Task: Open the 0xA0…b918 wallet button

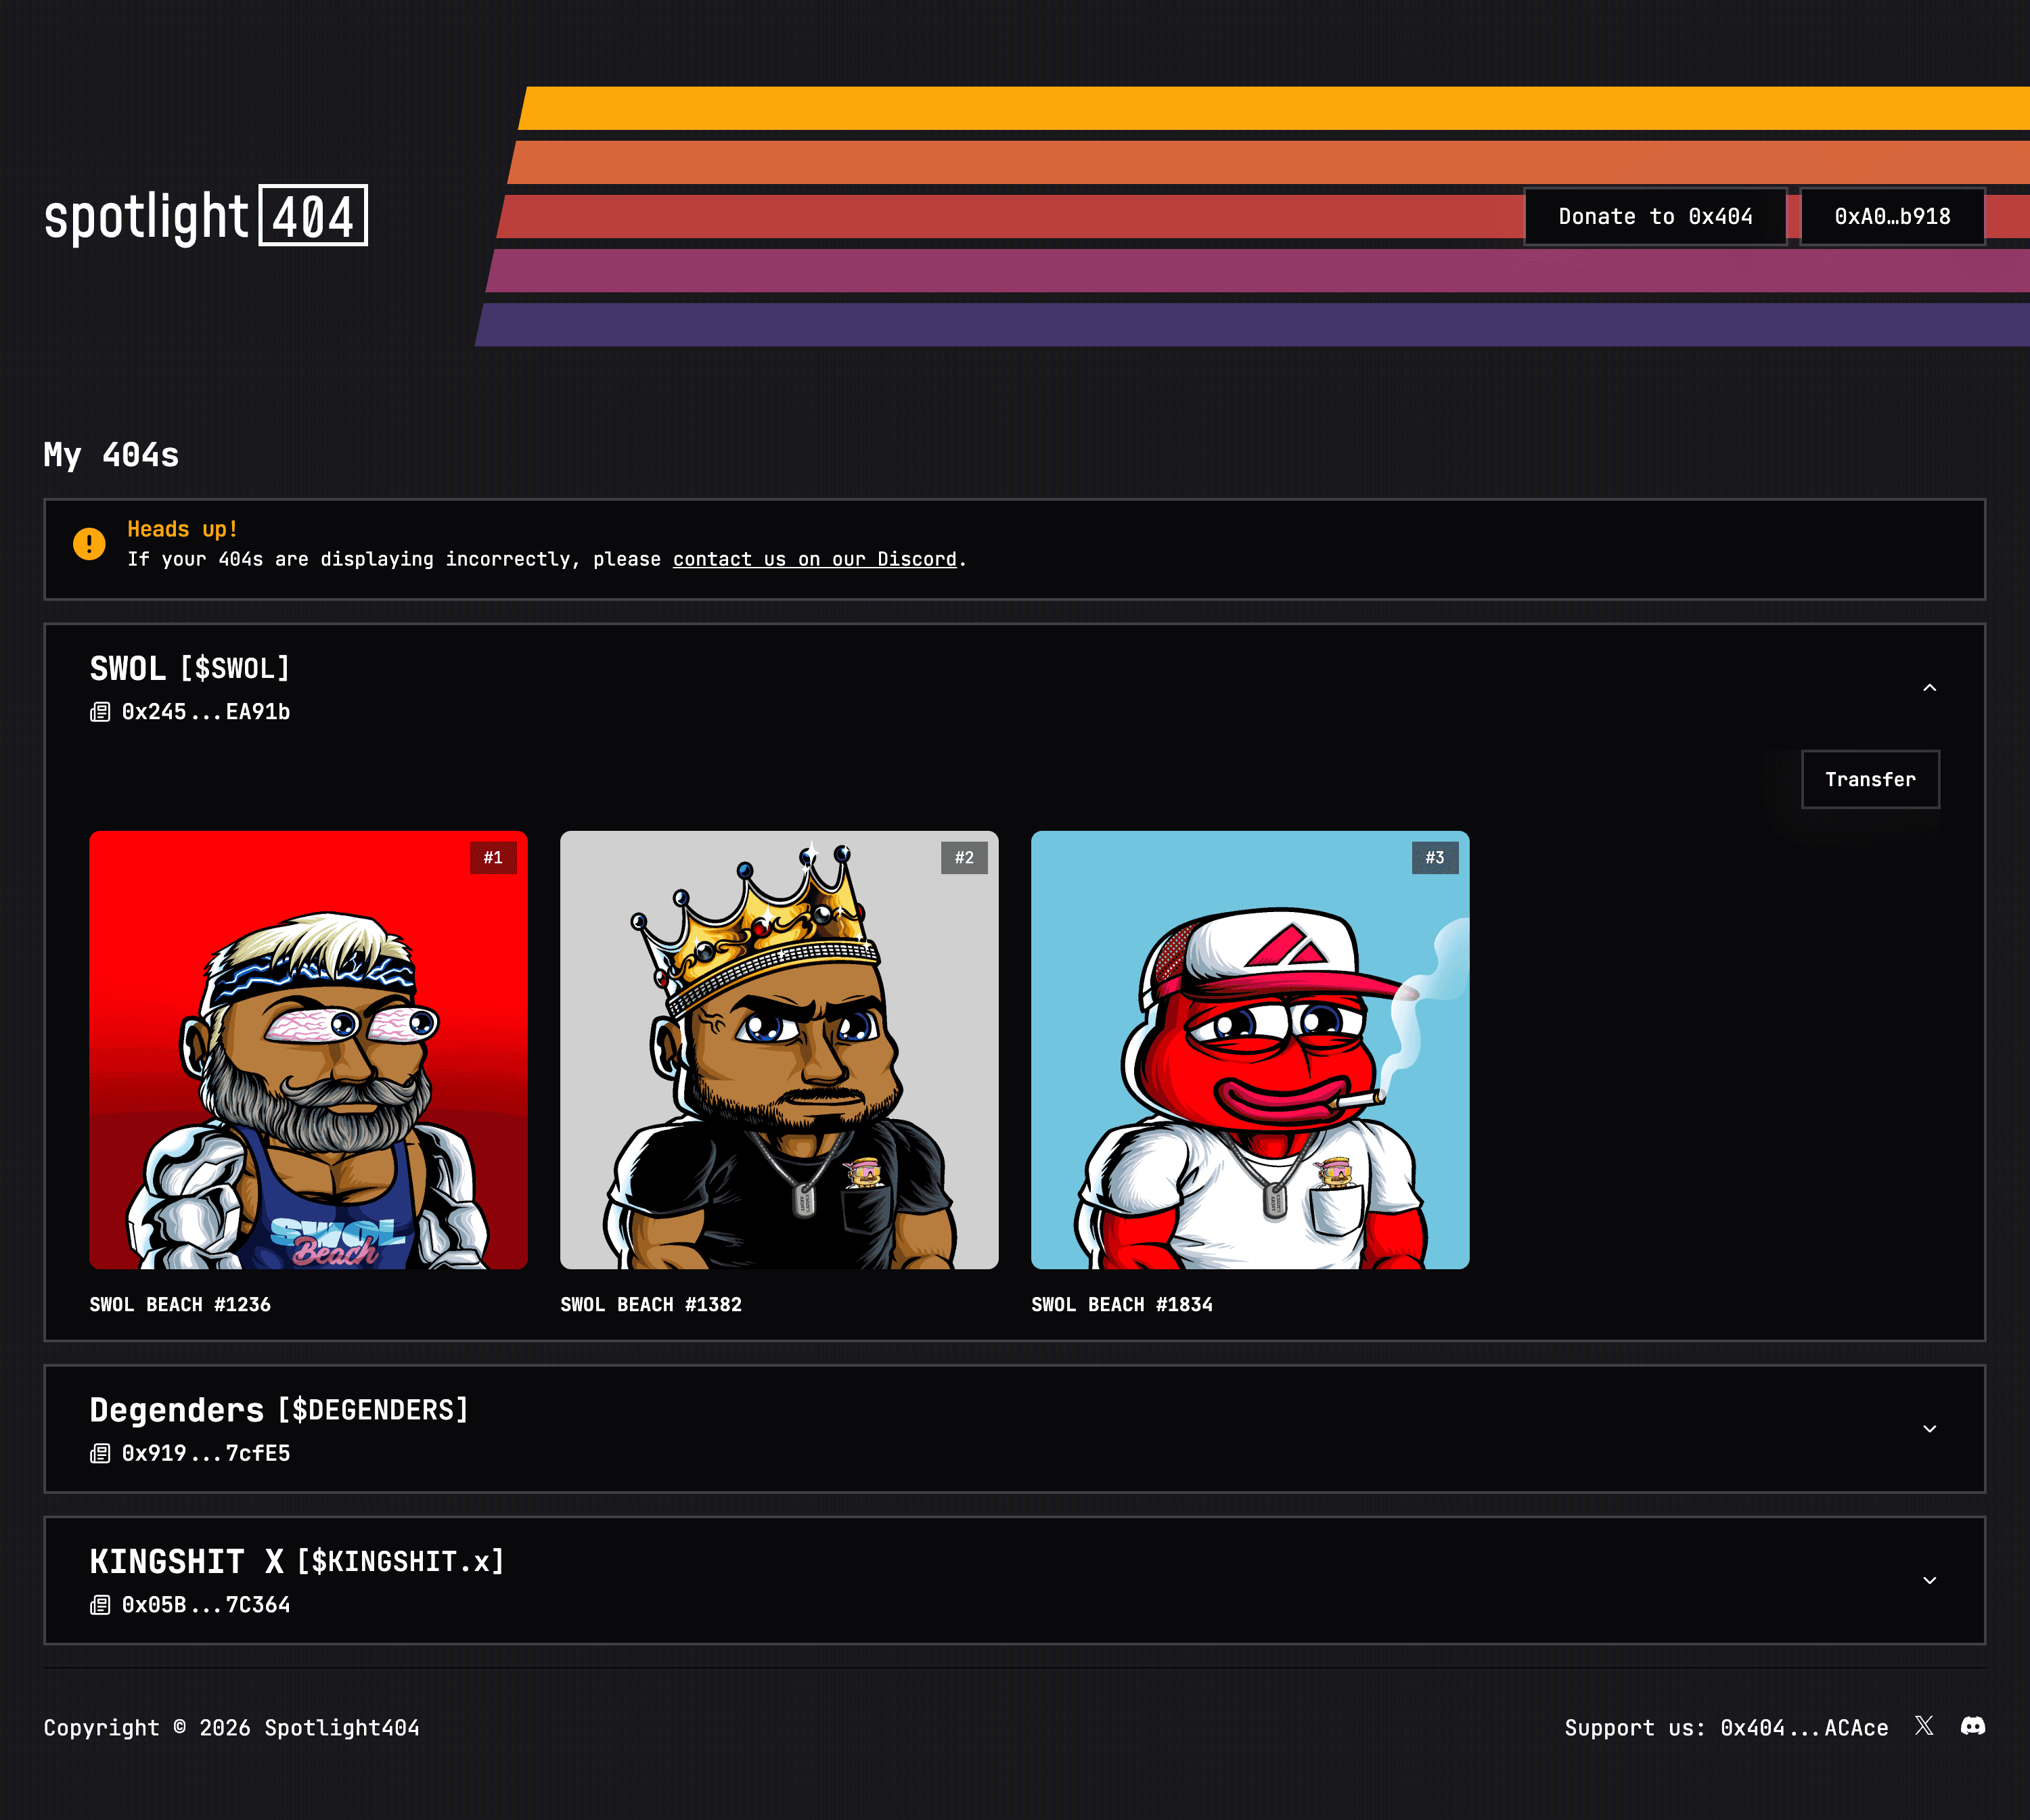Action: [x=1892, y=216]
